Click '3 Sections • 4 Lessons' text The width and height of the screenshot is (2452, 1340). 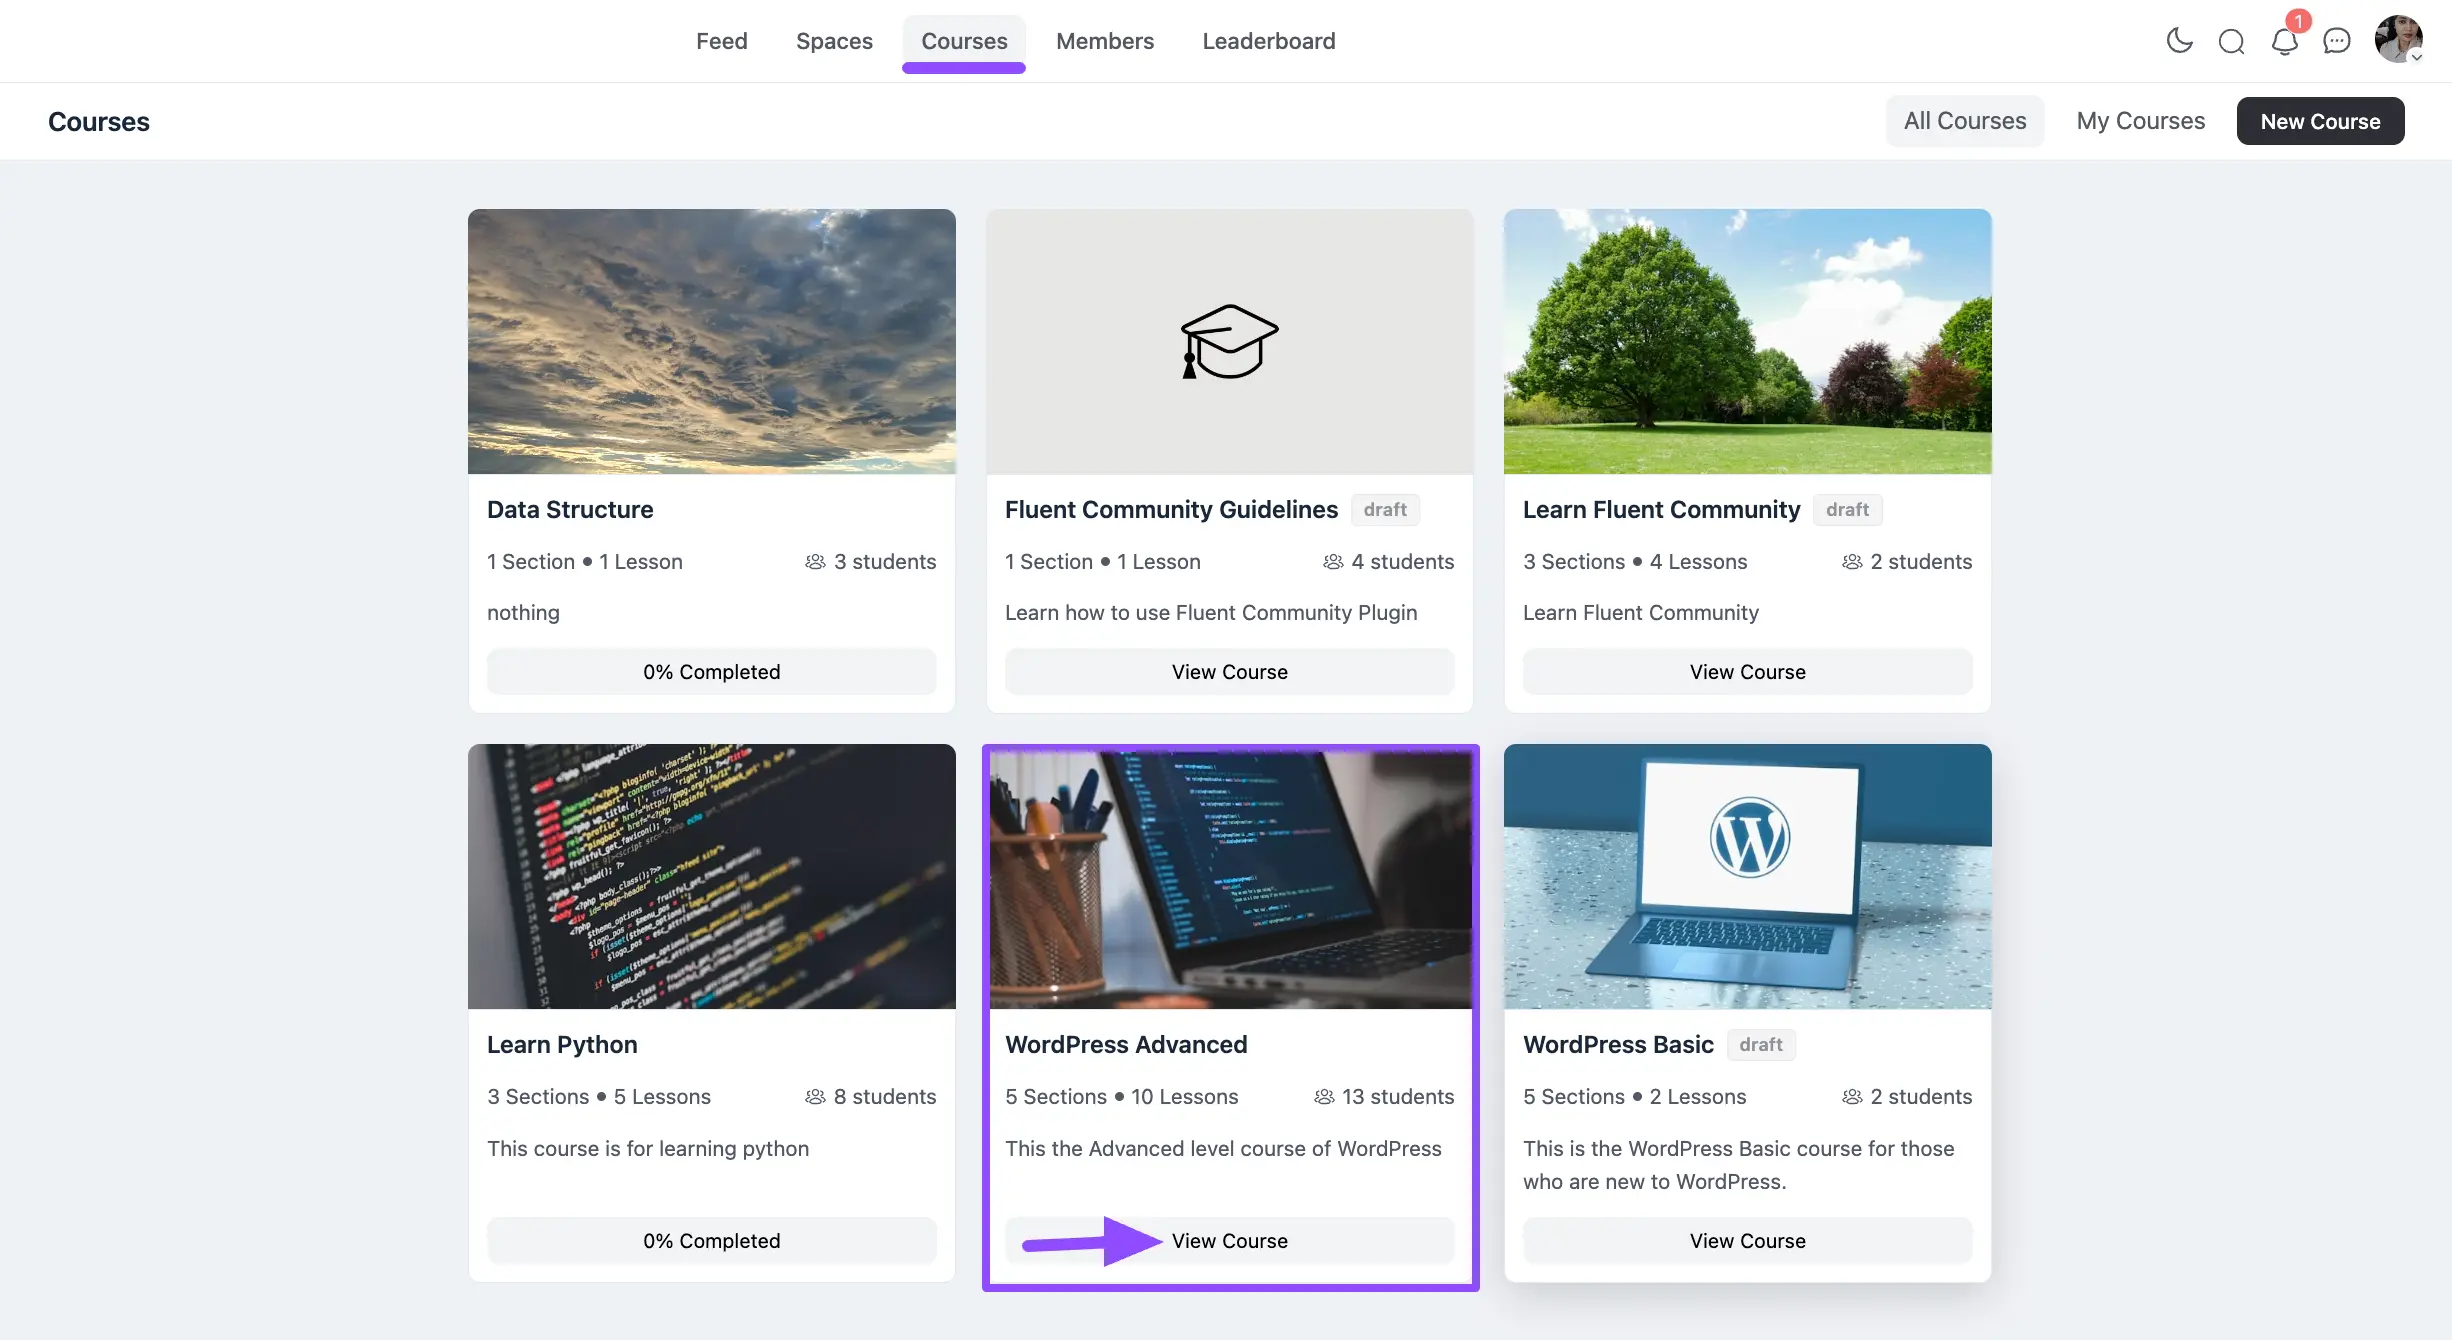point(1635,562)
